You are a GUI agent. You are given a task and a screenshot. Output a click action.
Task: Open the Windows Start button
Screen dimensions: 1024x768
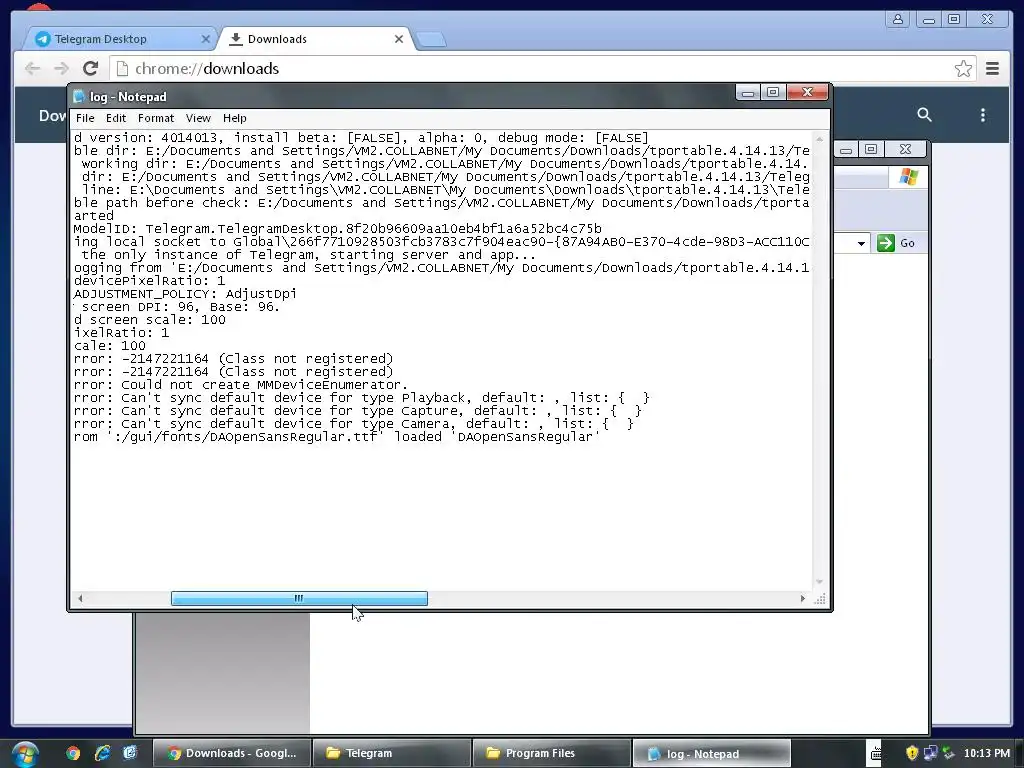(x=24, y=754)
